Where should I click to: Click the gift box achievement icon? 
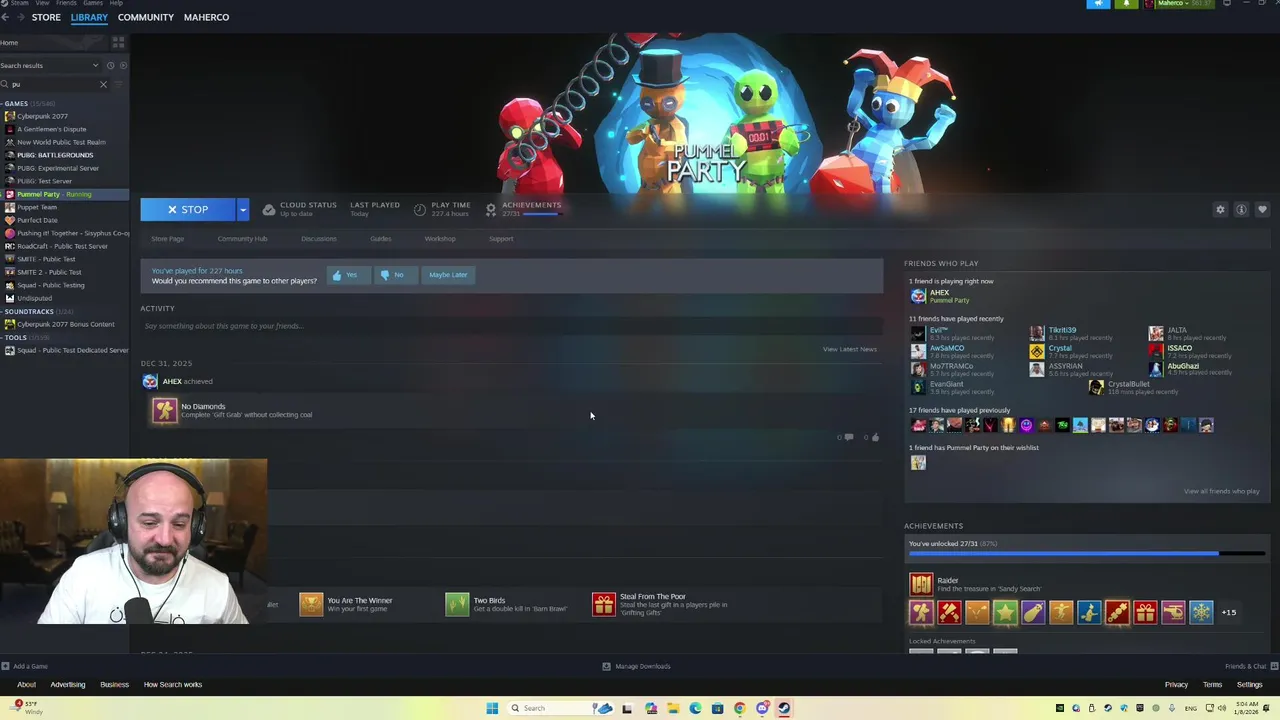tap(1145, 612)
